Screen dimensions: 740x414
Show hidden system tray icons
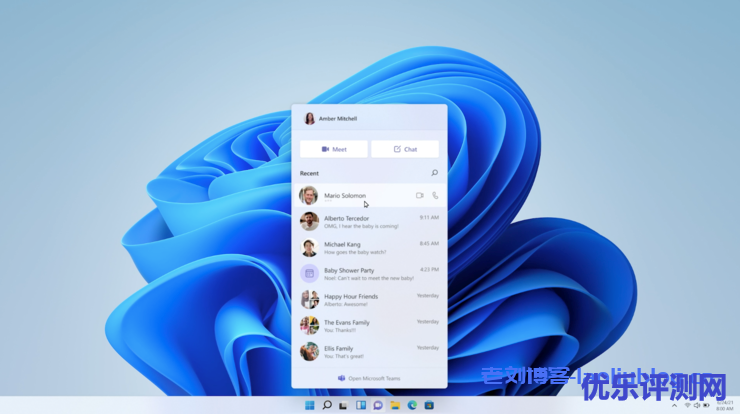pyautogui.click(x=675, y=406)
